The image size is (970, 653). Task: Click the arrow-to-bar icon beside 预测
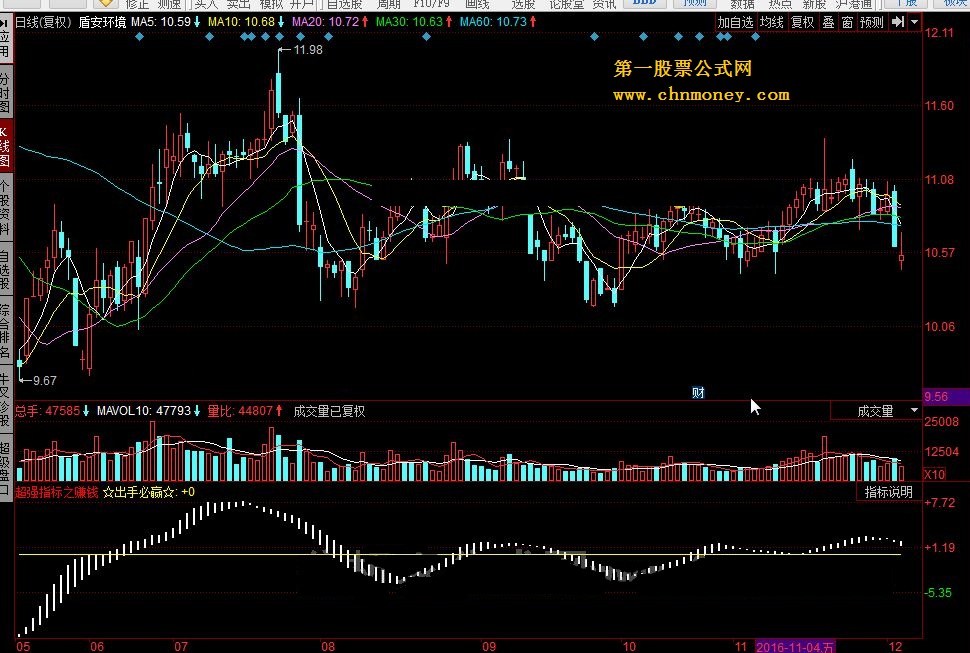898,22
